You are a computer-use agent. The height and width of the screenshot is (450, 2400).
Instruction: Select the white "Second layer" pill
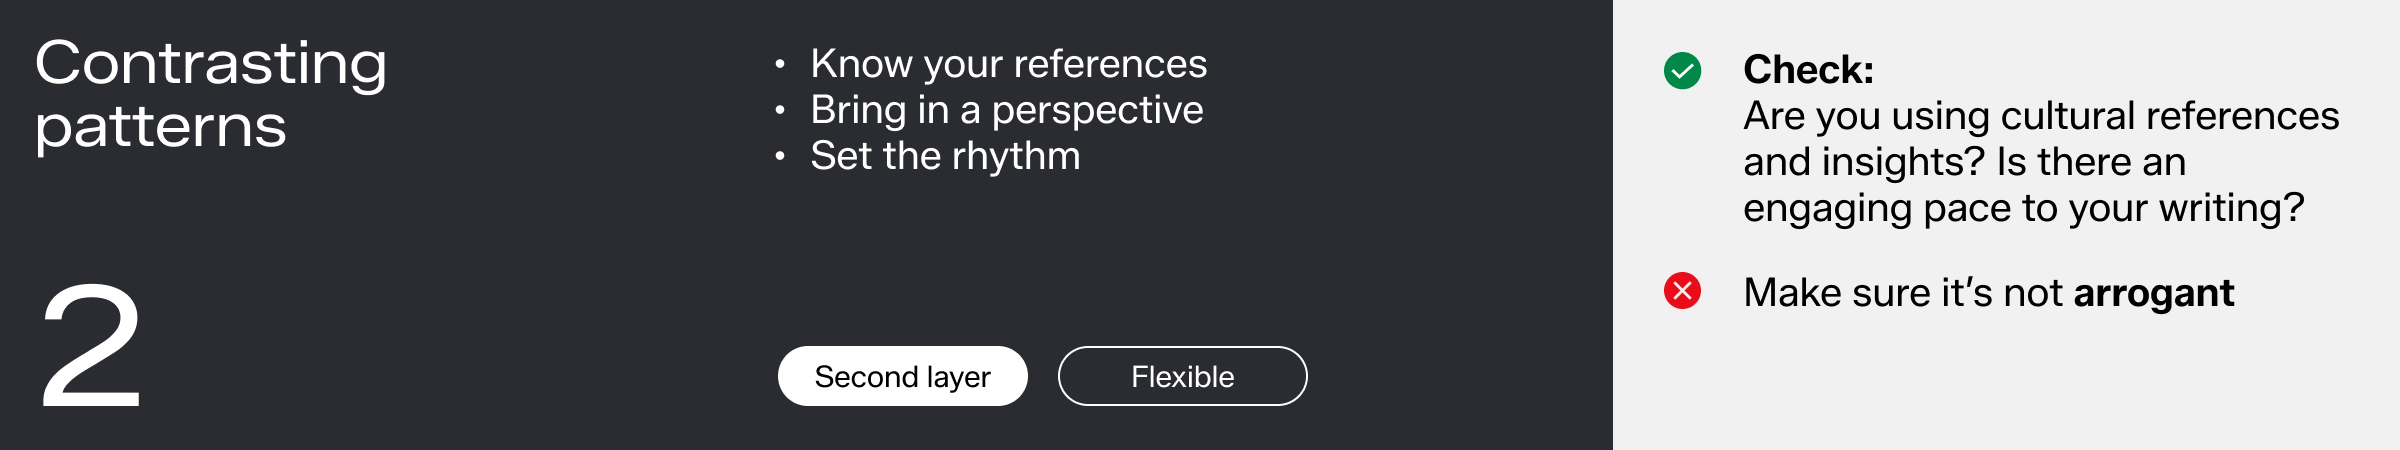point(902,376)
